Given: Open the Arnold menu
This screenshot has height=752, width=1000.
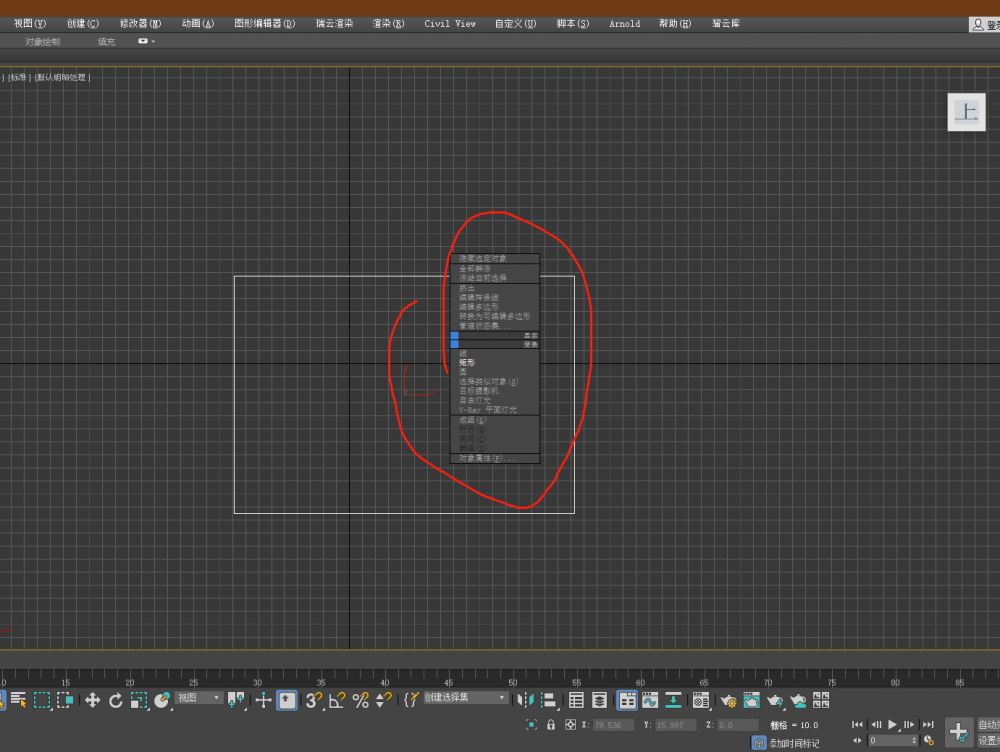Looking at the screenshot, I should pyautogui.click(x=625, y=24).
